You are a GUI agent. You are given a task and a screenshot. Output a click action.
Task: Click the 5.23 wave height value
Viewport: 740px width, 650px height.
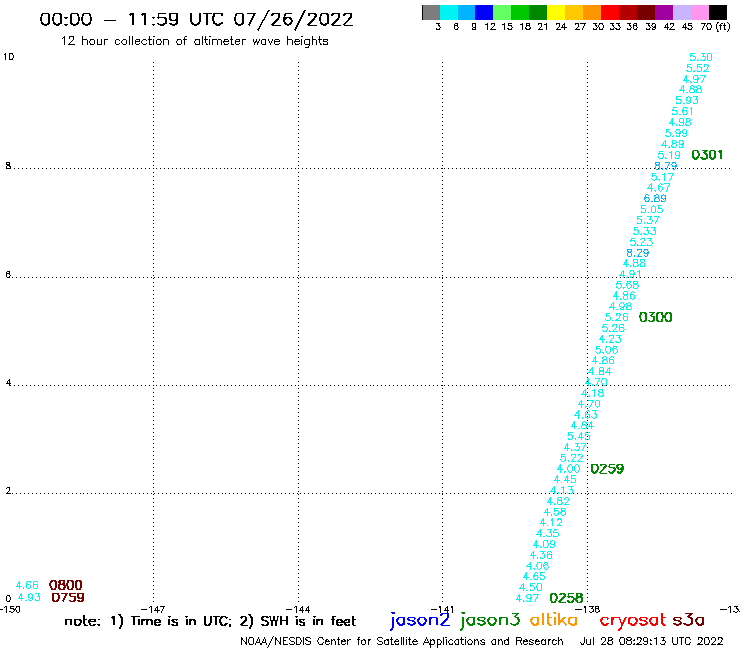click(641, 242)
